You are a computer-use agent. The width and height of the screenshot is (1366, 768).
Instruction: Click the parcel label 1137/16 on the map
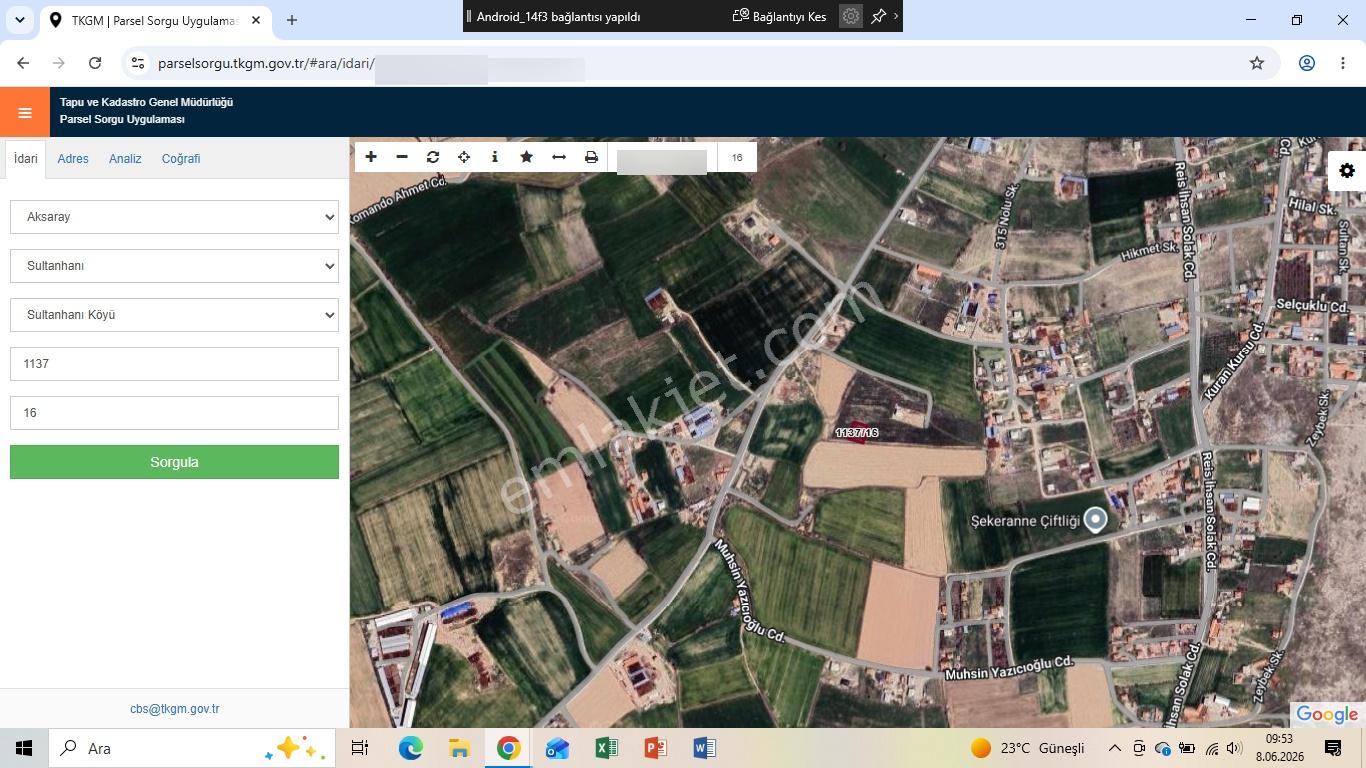(x=857, y=433)
